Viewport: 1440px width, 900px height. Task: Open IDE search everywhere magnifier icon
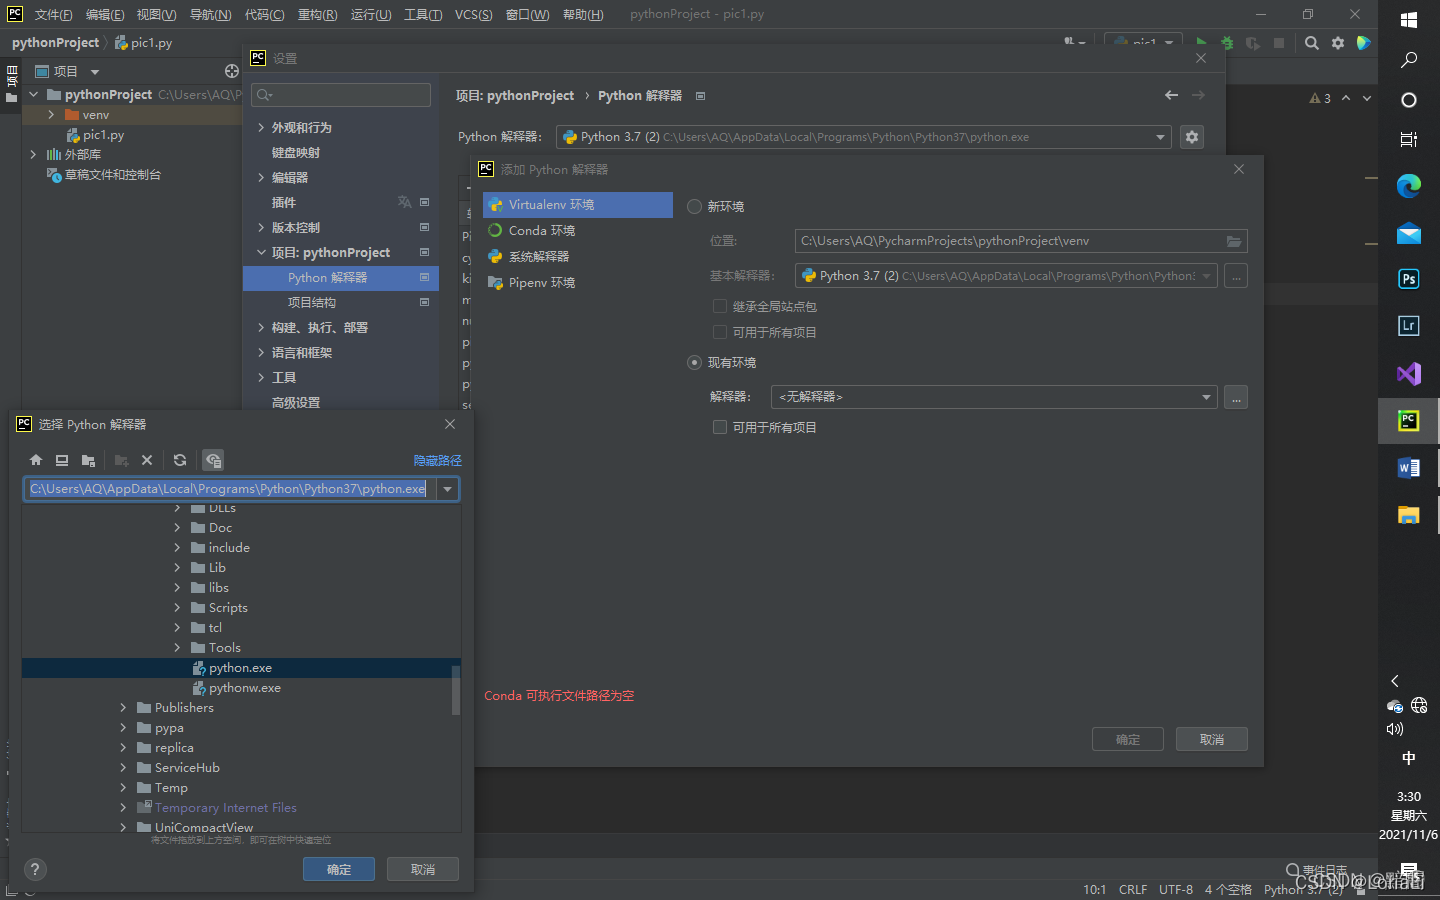tap(1312, 43)
